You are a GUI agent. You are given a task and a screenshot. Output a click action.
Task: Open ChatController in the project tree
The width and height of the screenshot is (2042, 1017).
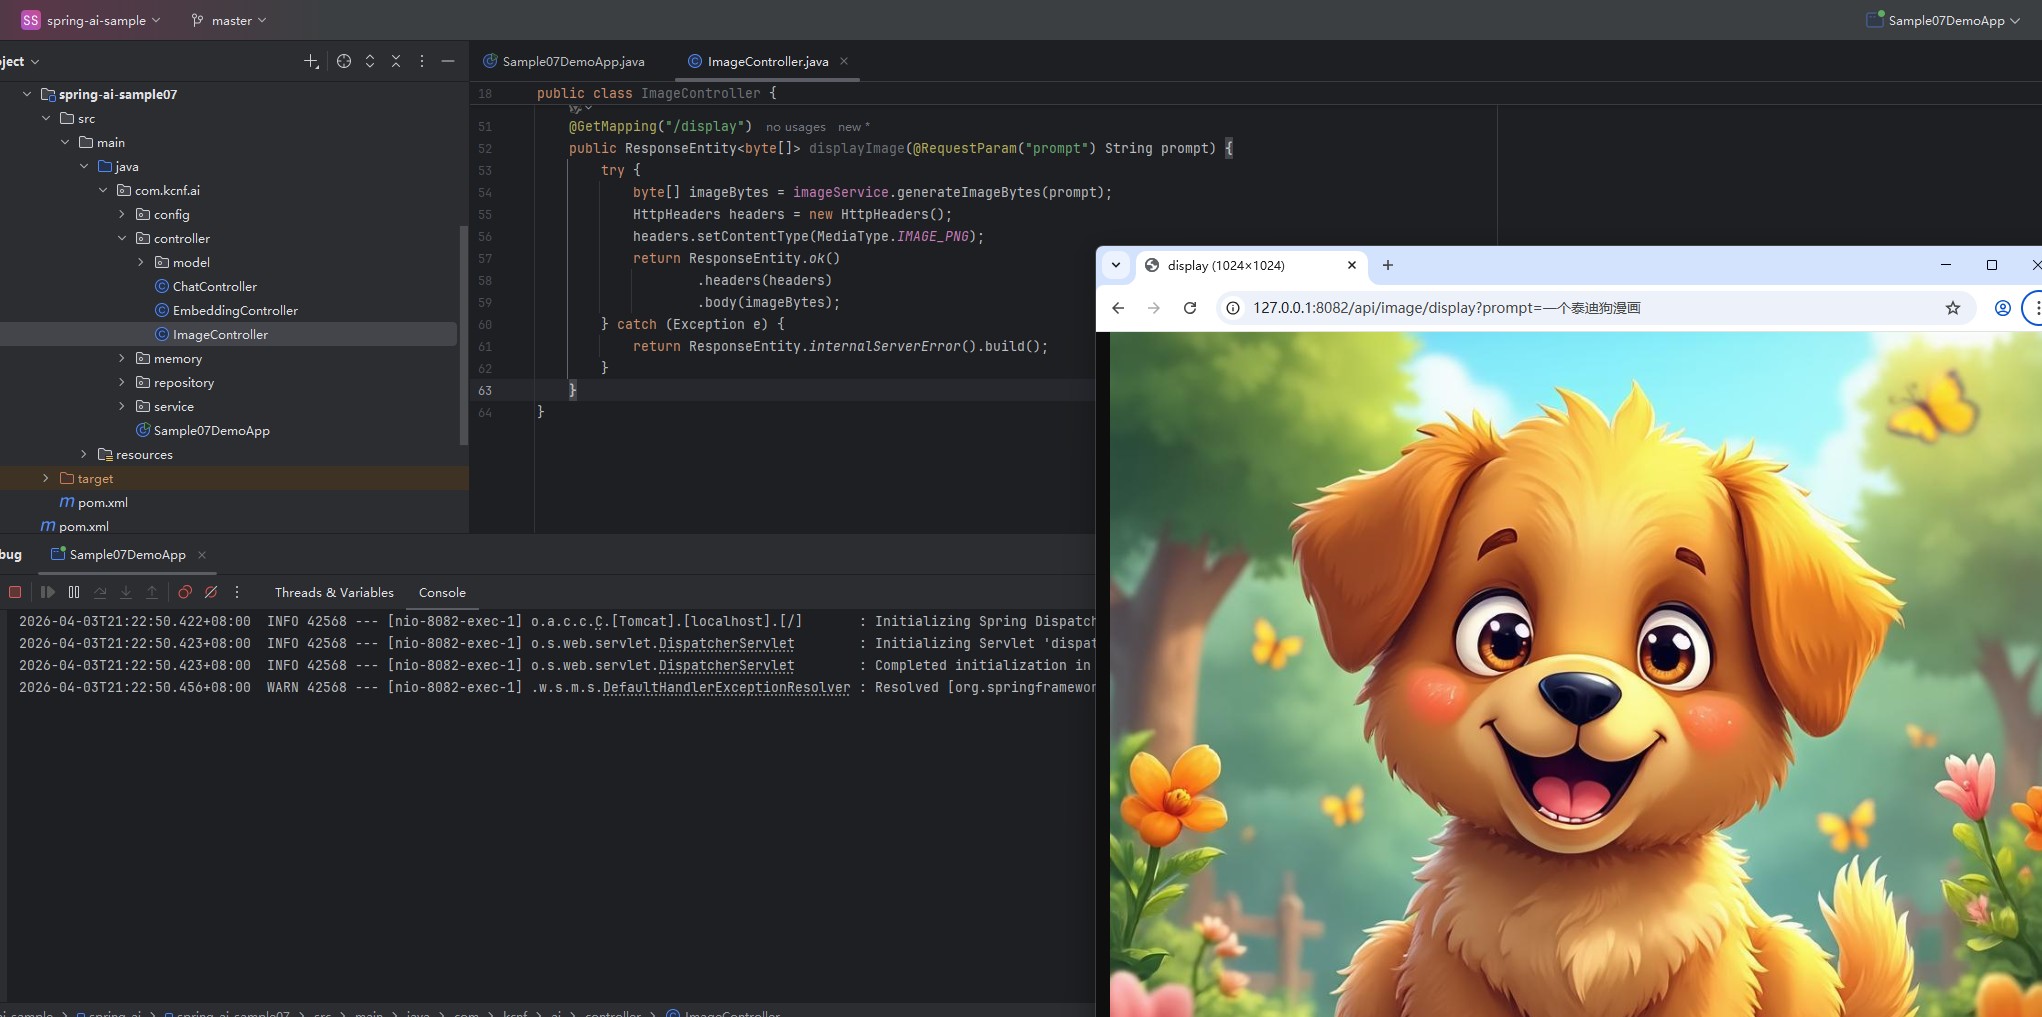pos(214,286)
